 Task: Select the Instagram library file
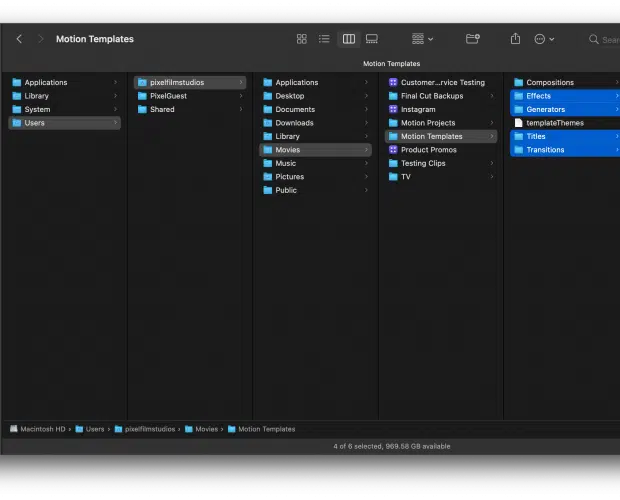441,109
